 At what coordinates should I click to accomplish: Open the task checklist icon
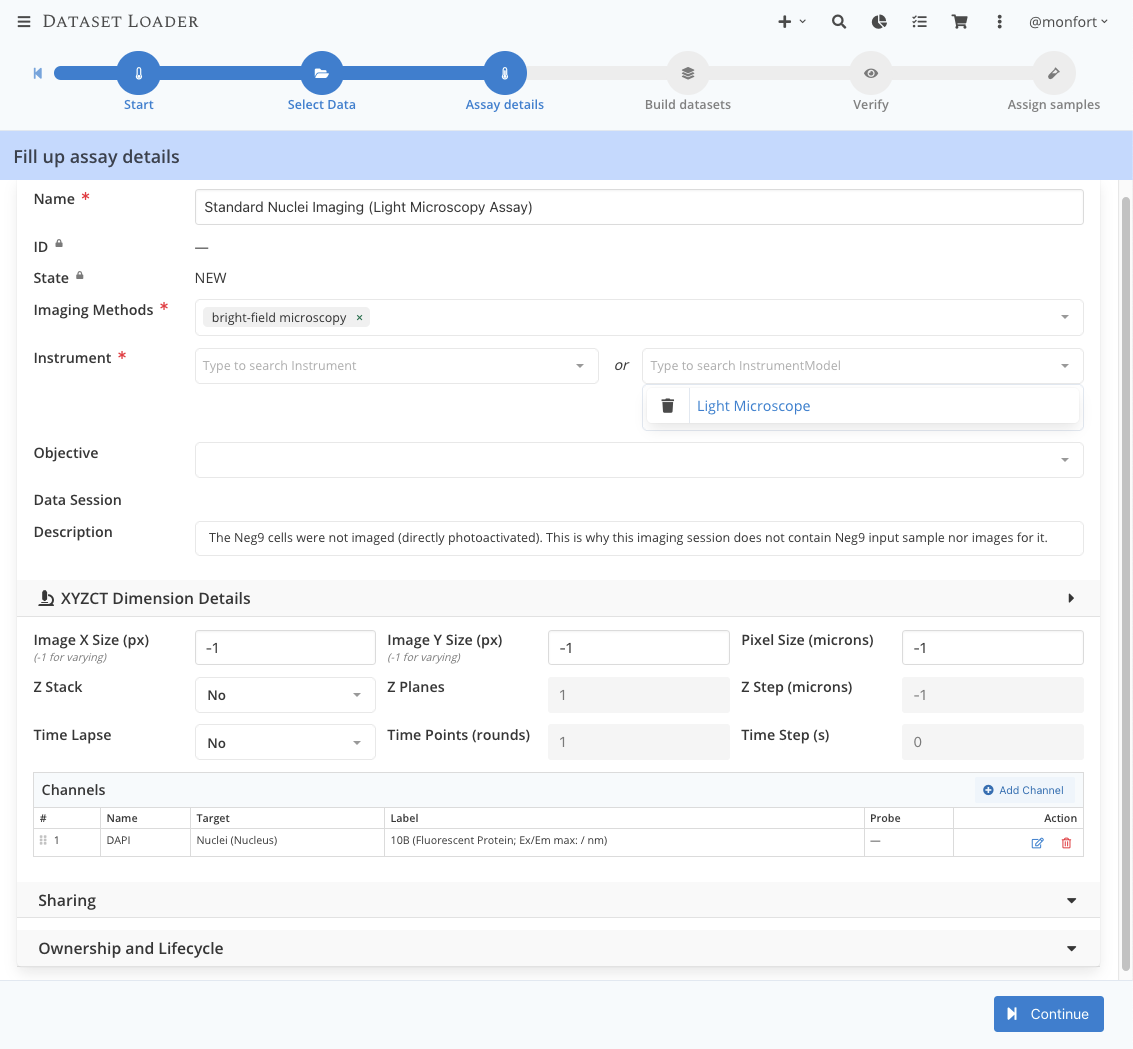pyautogui.click(x=919, y=22)
